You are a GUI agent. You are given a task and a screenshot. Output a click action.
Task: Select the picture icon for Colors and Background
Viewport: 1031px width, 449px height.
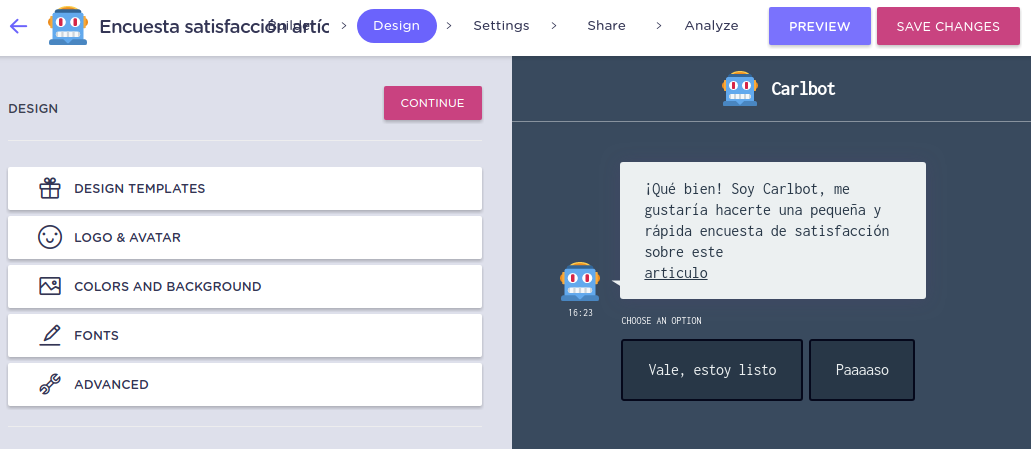point(50,286)
